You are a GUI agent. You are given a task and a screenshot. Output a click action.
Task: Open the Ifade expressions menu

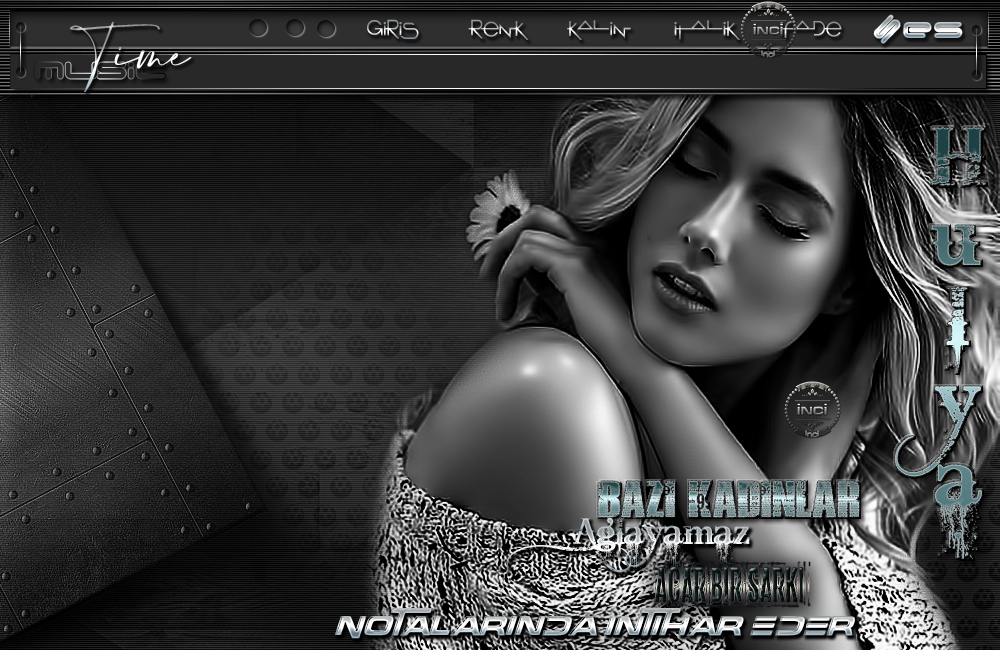coord(815,30)
